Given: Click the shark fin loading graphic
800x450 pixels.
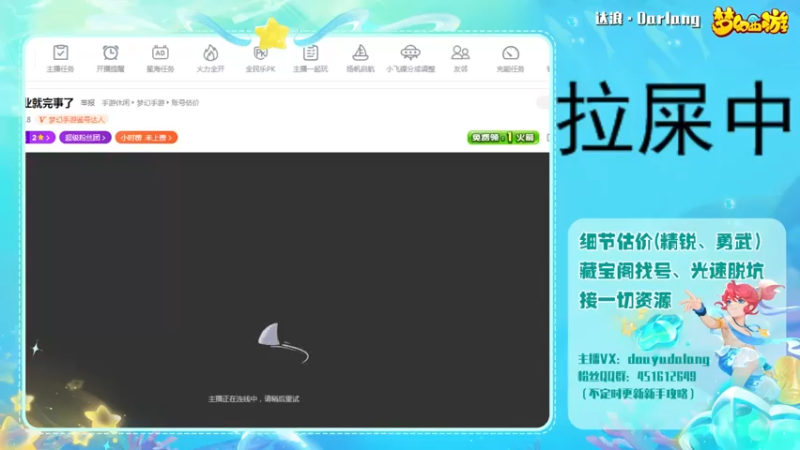Looking at the screenshot, I should tap(283, 342).
